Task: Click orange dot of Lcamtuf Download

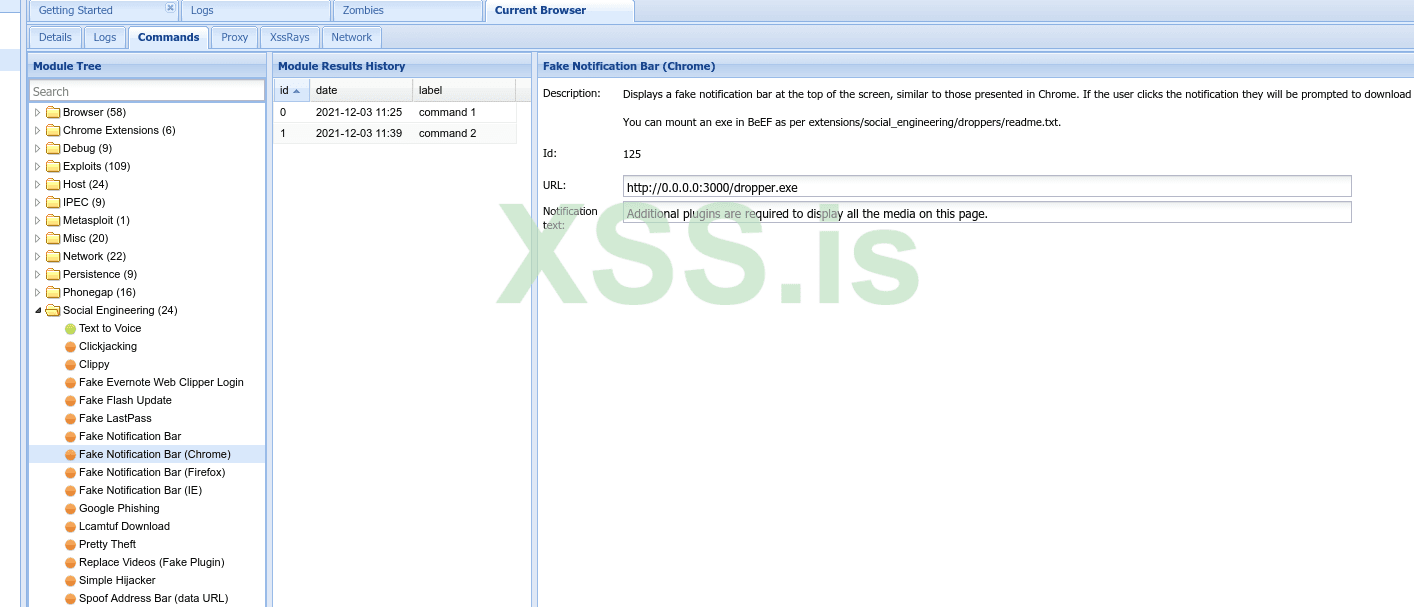Action: [70, 527]
